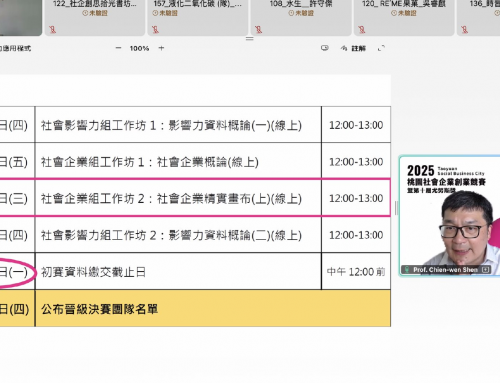Click 日(四) cell in 影響力資料概論(一) row
This screenshot has height=383, width=500.
click(17, 125)
